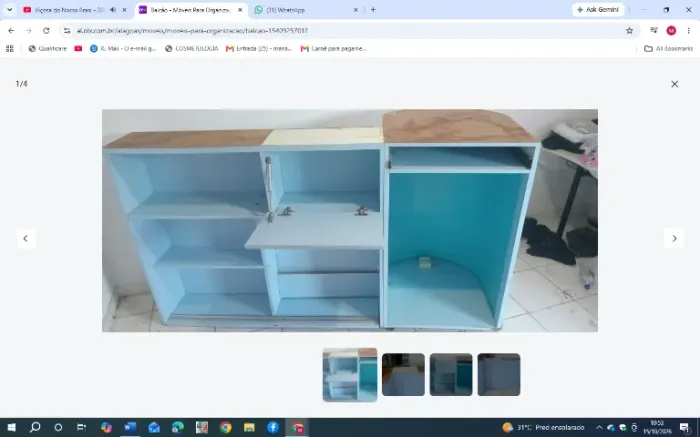Open the YouTube bookmark icon
The image size is (700, 437).
(78, 49)
